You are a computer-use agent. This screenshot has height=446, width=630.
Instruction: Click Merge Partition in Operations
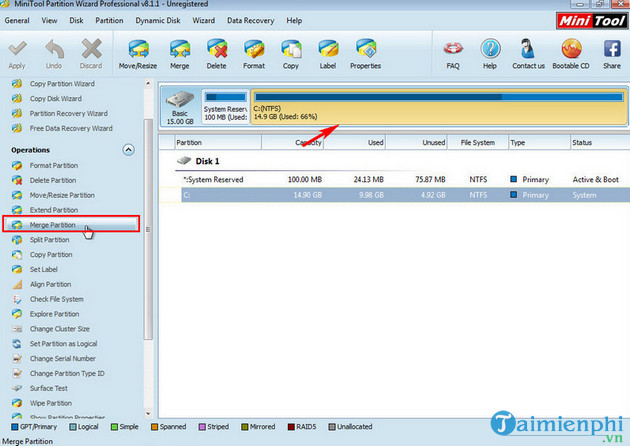(52, 225)
